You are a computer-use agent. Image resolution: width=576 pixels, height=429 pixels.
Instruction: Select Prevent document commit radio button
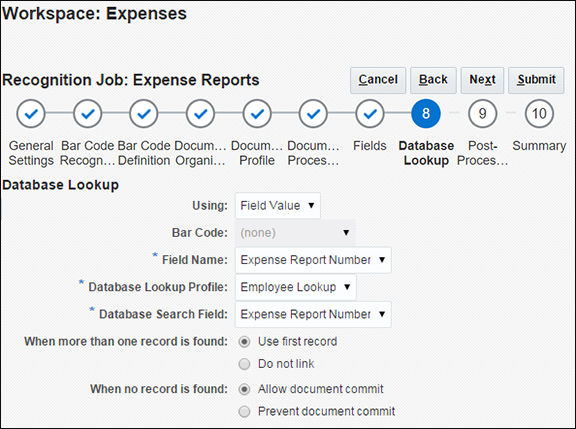pyautogui.click(x=244, y=411)
